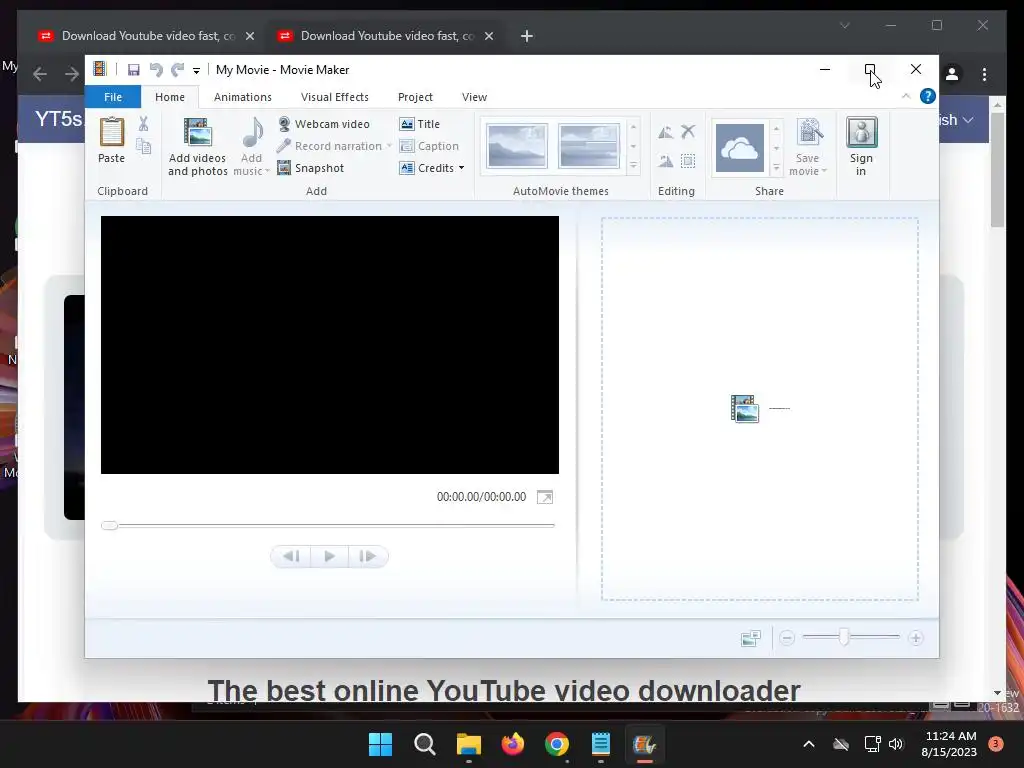This screenshot has width=1024, height=768.
Task: Open a new Chrome tab
Action: point(527,37)
